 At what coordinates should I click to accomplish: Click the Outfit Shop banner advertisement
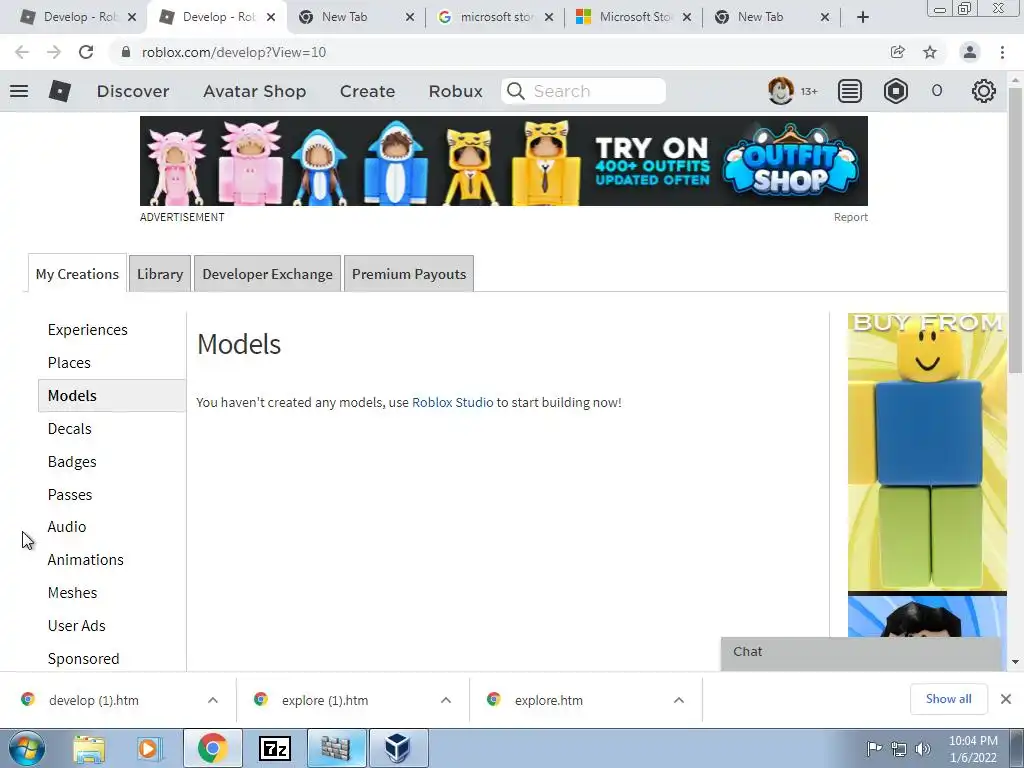[504, 161]
